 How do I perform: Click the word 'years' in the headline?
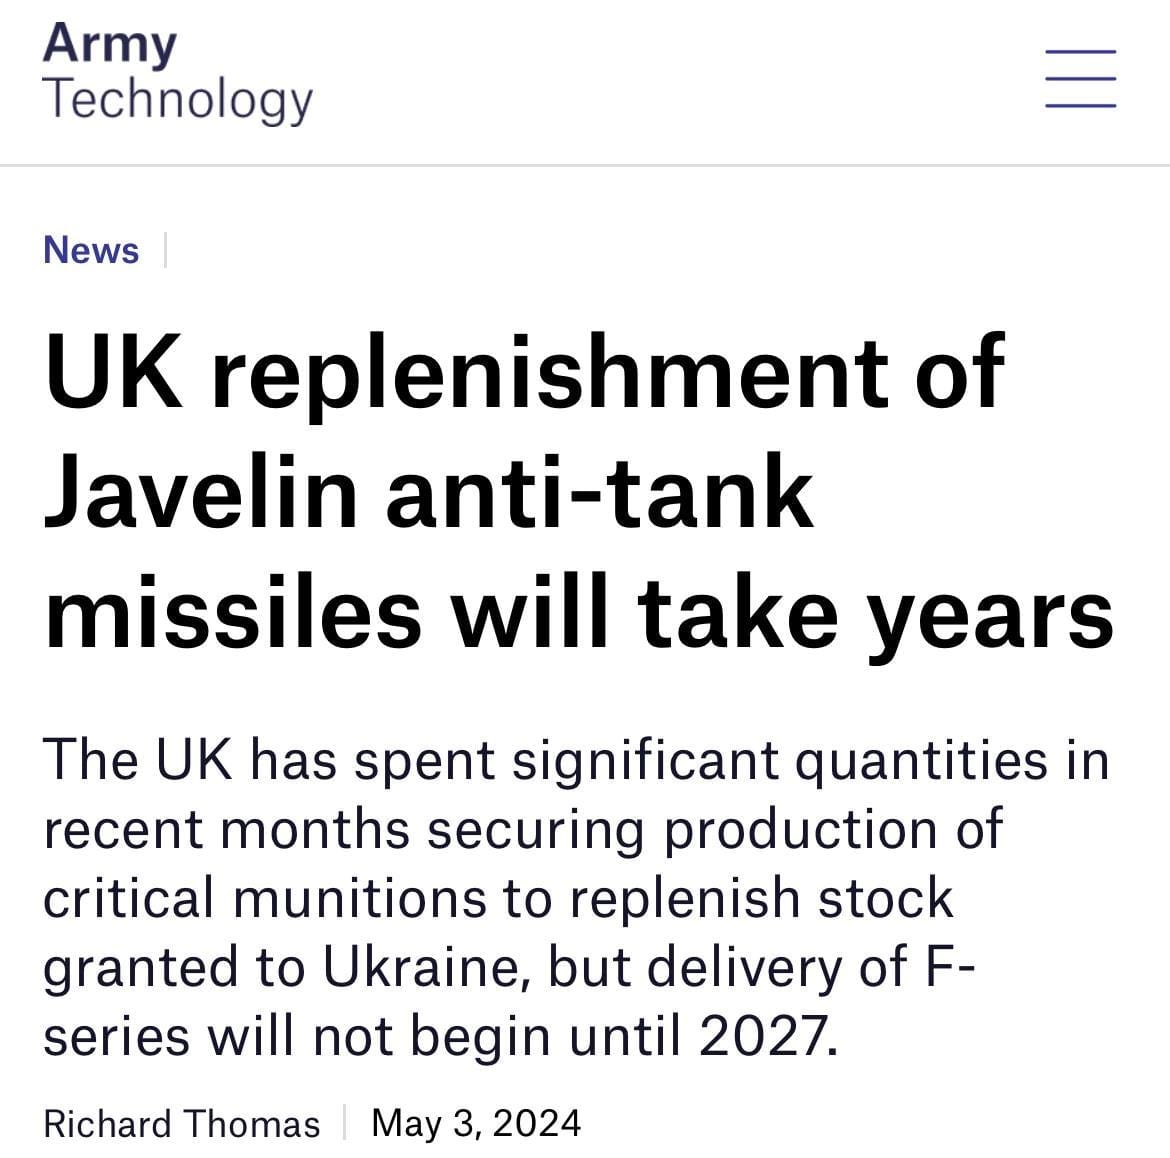click(992, 624)
